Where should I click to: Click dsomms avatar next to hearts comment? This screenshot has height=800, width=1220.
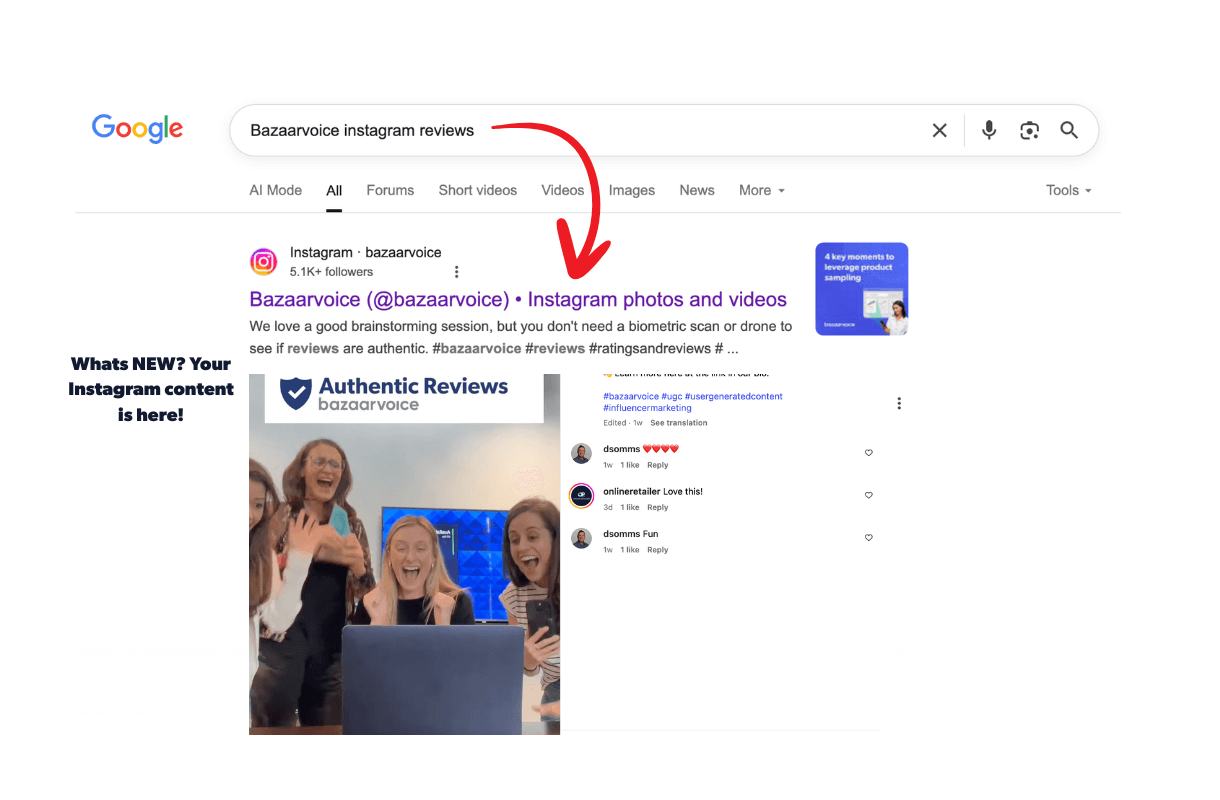point(581,453)
